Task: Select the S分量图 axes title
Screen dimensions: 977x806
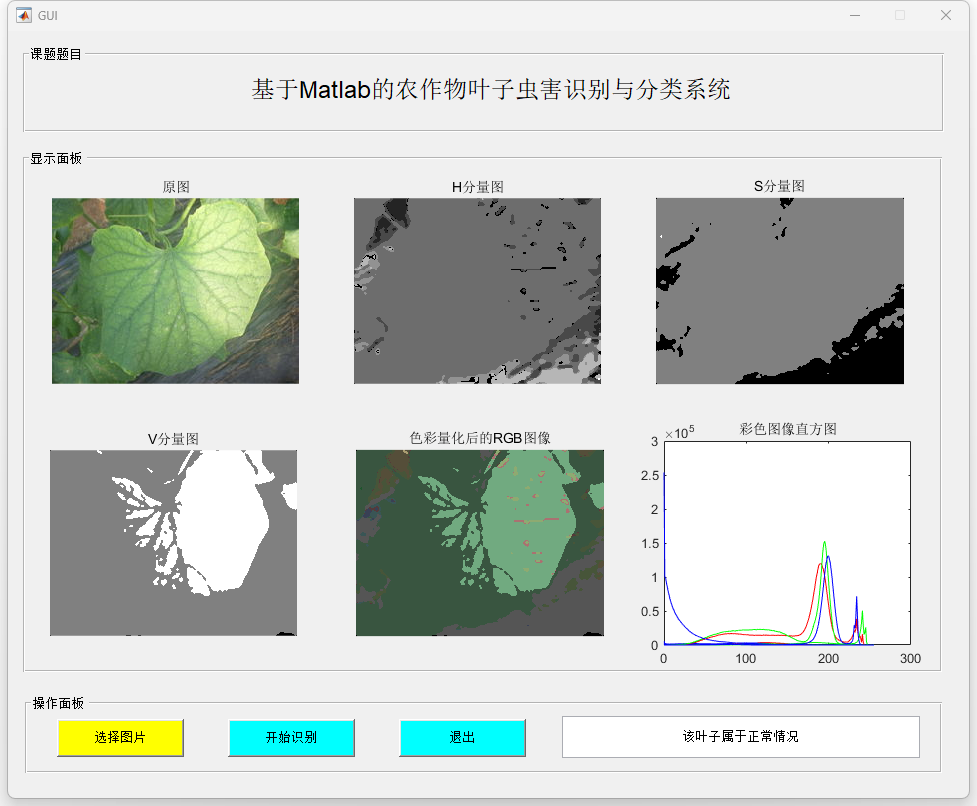Action: pos(779,186)
